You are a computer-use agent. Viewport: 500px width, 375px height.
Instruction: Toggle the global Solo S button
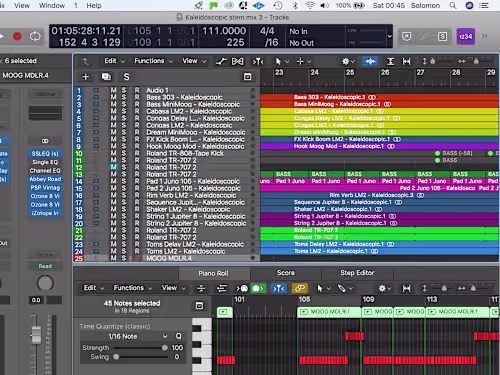127,77
